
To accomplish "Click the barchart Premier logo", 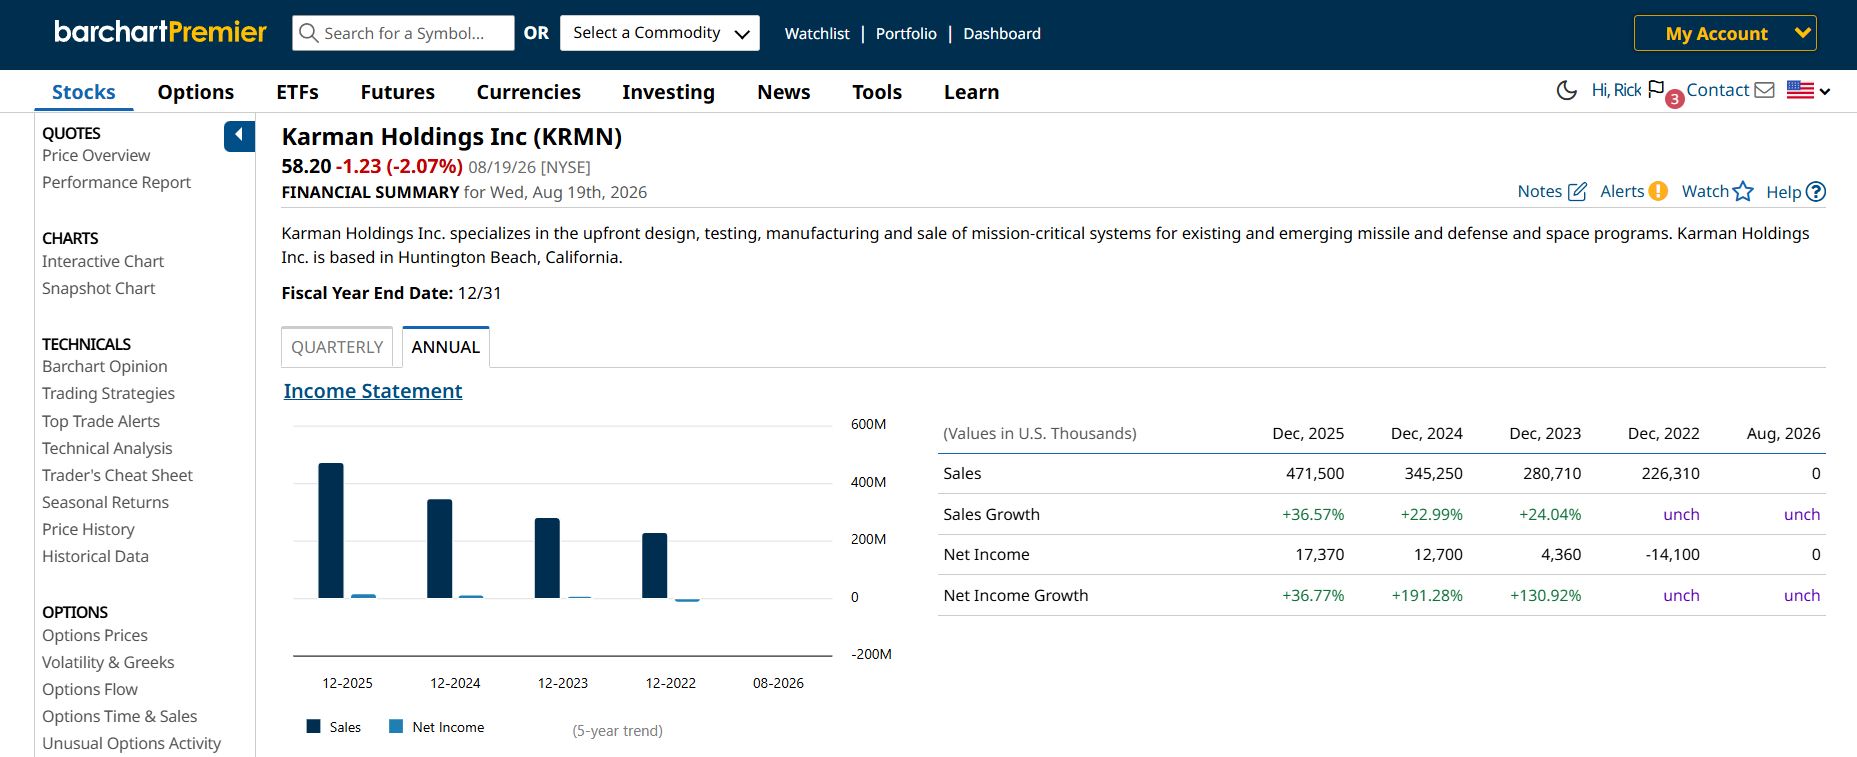I will coord(160,32).
